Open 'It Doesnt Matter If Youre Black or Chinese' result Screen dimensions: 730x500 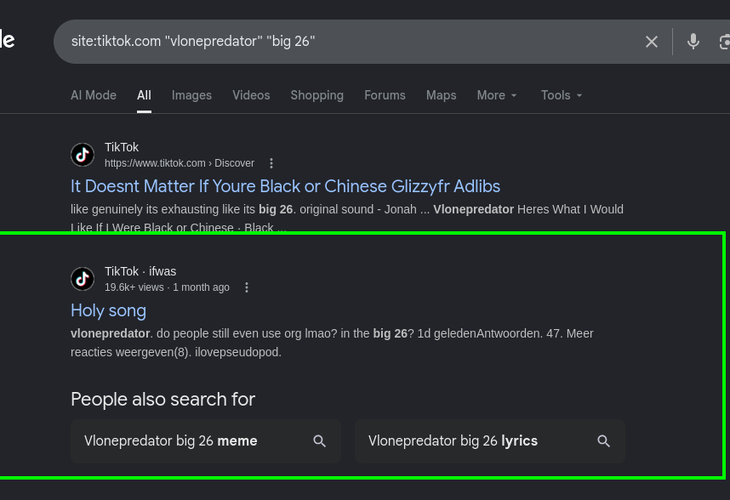[x=285, y=186]
